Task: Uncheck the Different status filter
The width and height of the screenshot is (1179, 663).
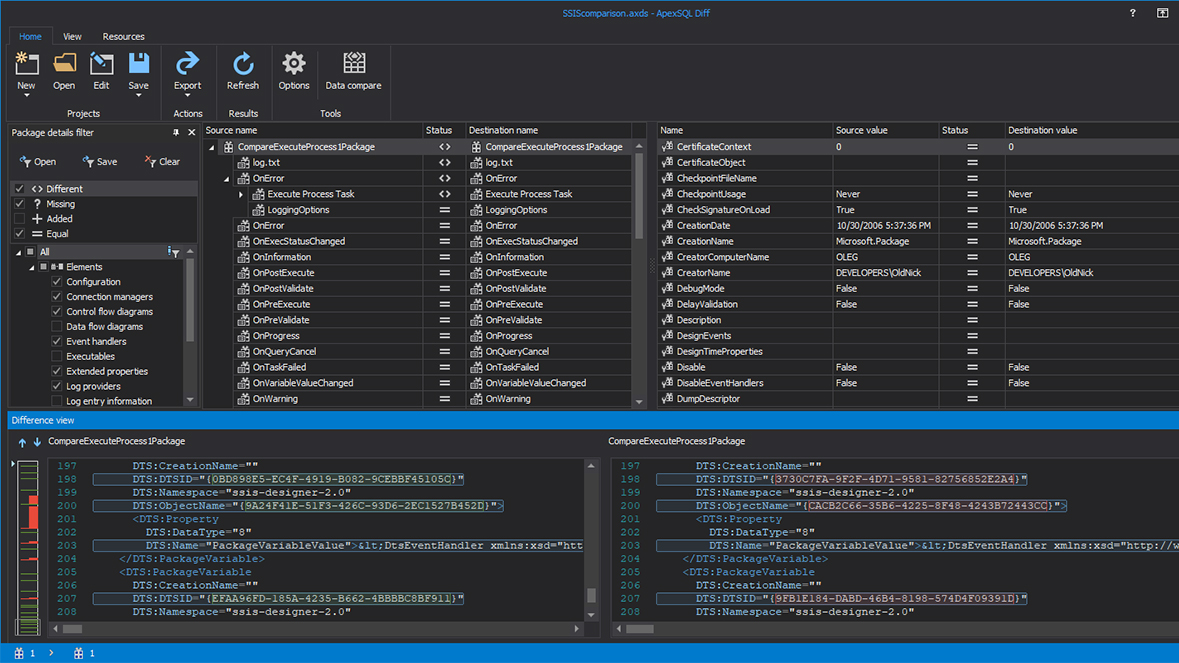Action: [19, 187]
